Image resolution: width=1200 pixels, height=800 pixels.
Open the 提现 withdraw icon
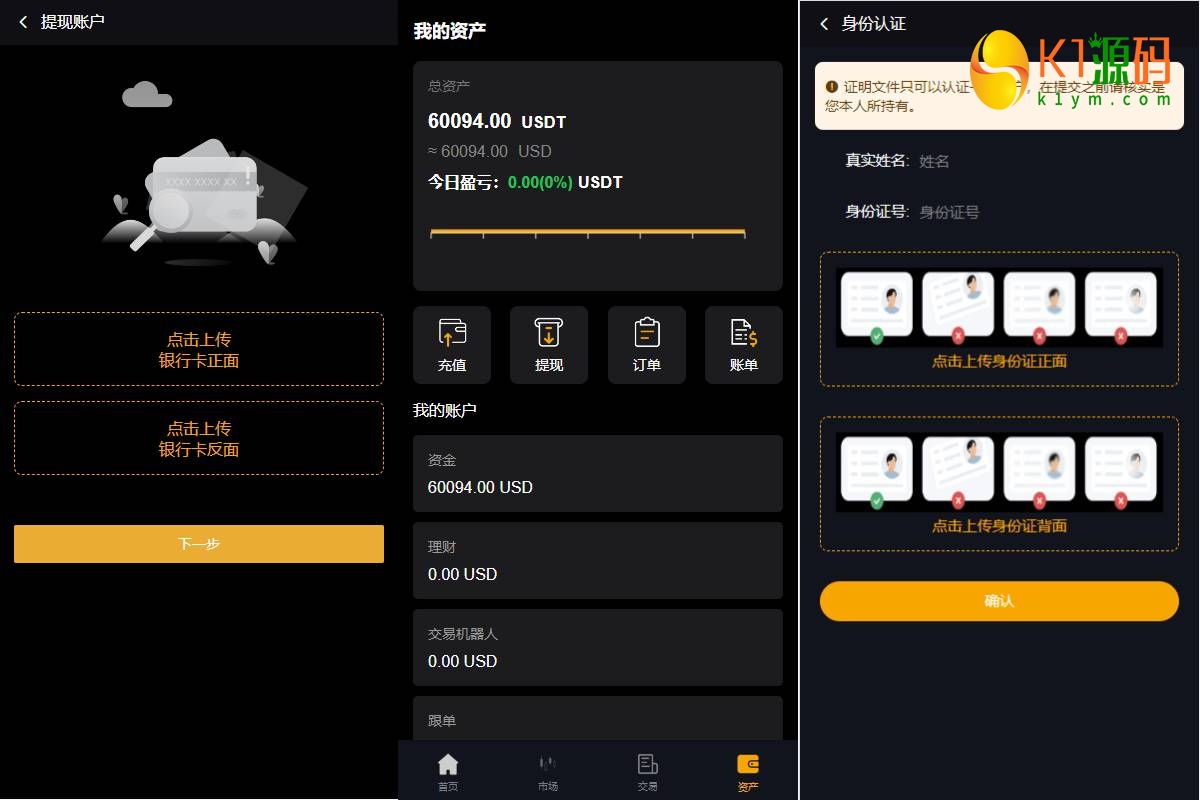[549, 345]
